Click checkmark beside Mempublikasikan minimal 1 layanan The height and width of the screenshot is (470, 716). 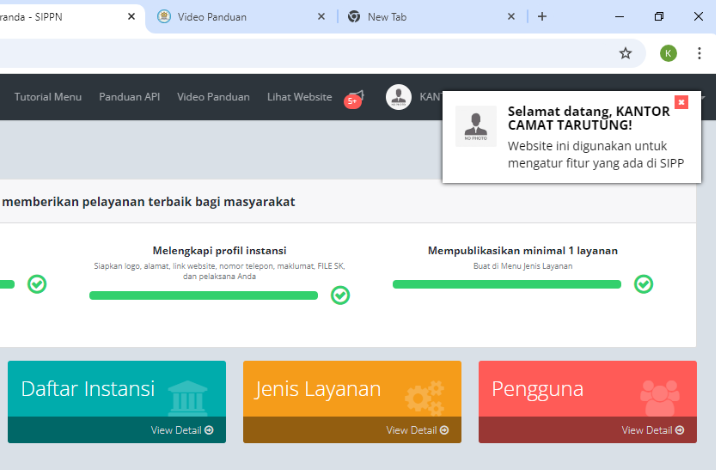644,284
